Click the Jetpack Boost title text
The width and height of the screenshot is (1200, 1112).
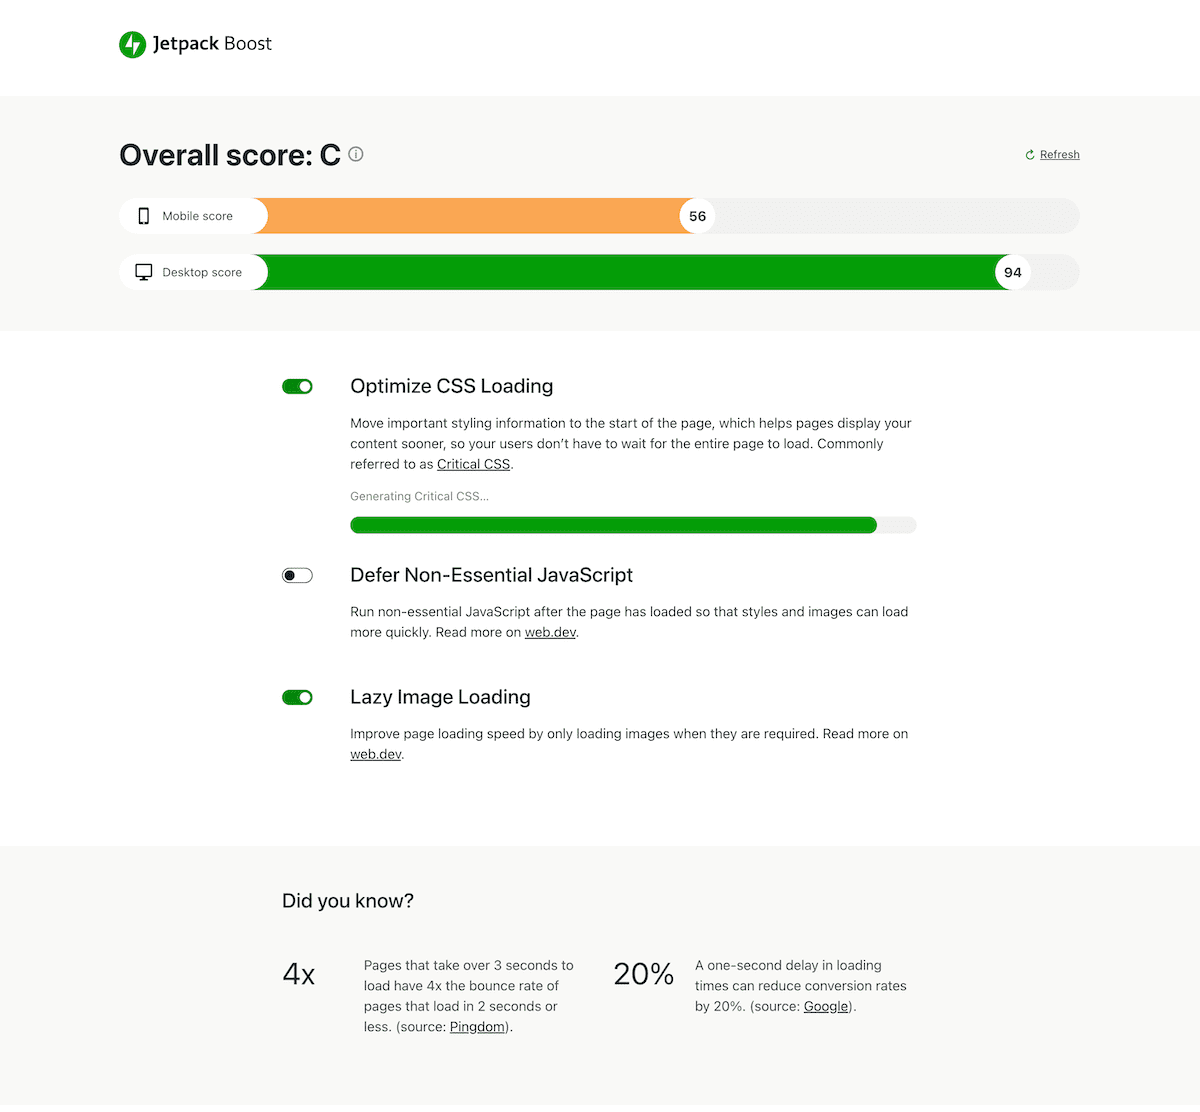(x=212, y=44)
